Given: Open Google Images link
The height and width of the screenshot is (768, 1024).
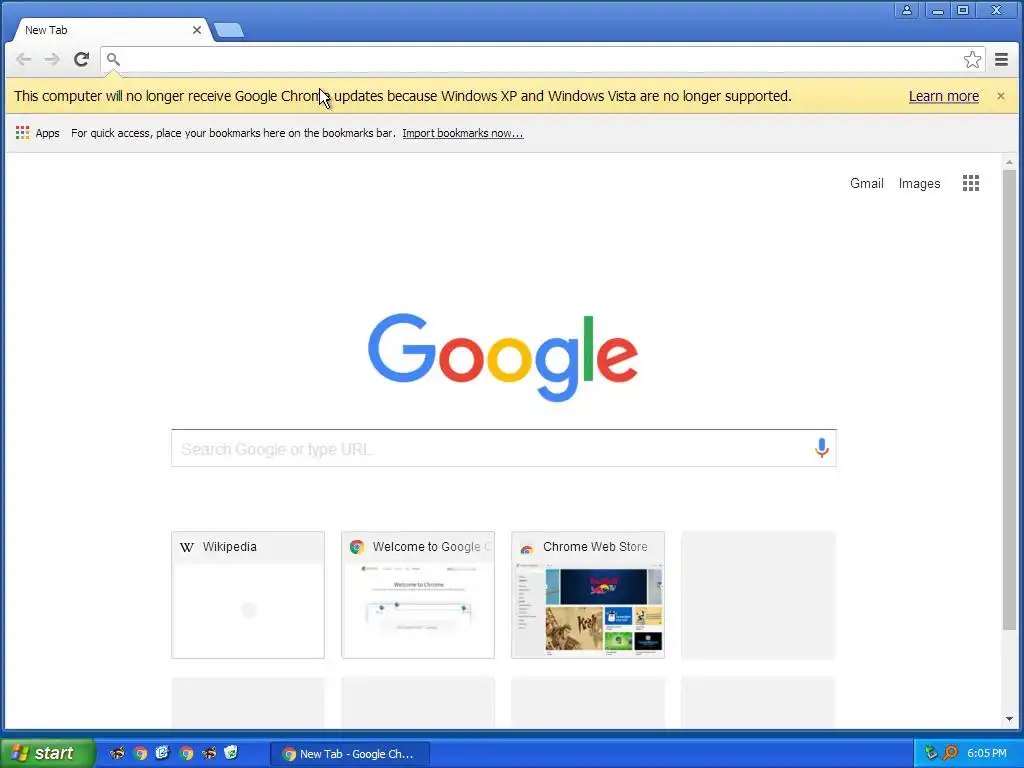Looking at the screenshot, I should 919,184.
